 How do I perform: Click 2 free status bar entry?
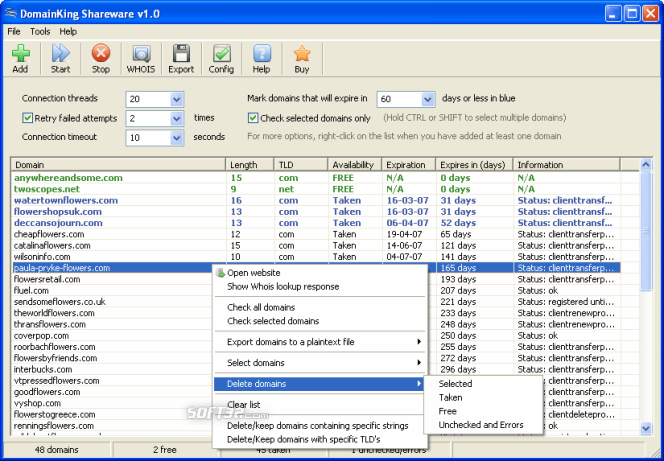tap(165, 450)
